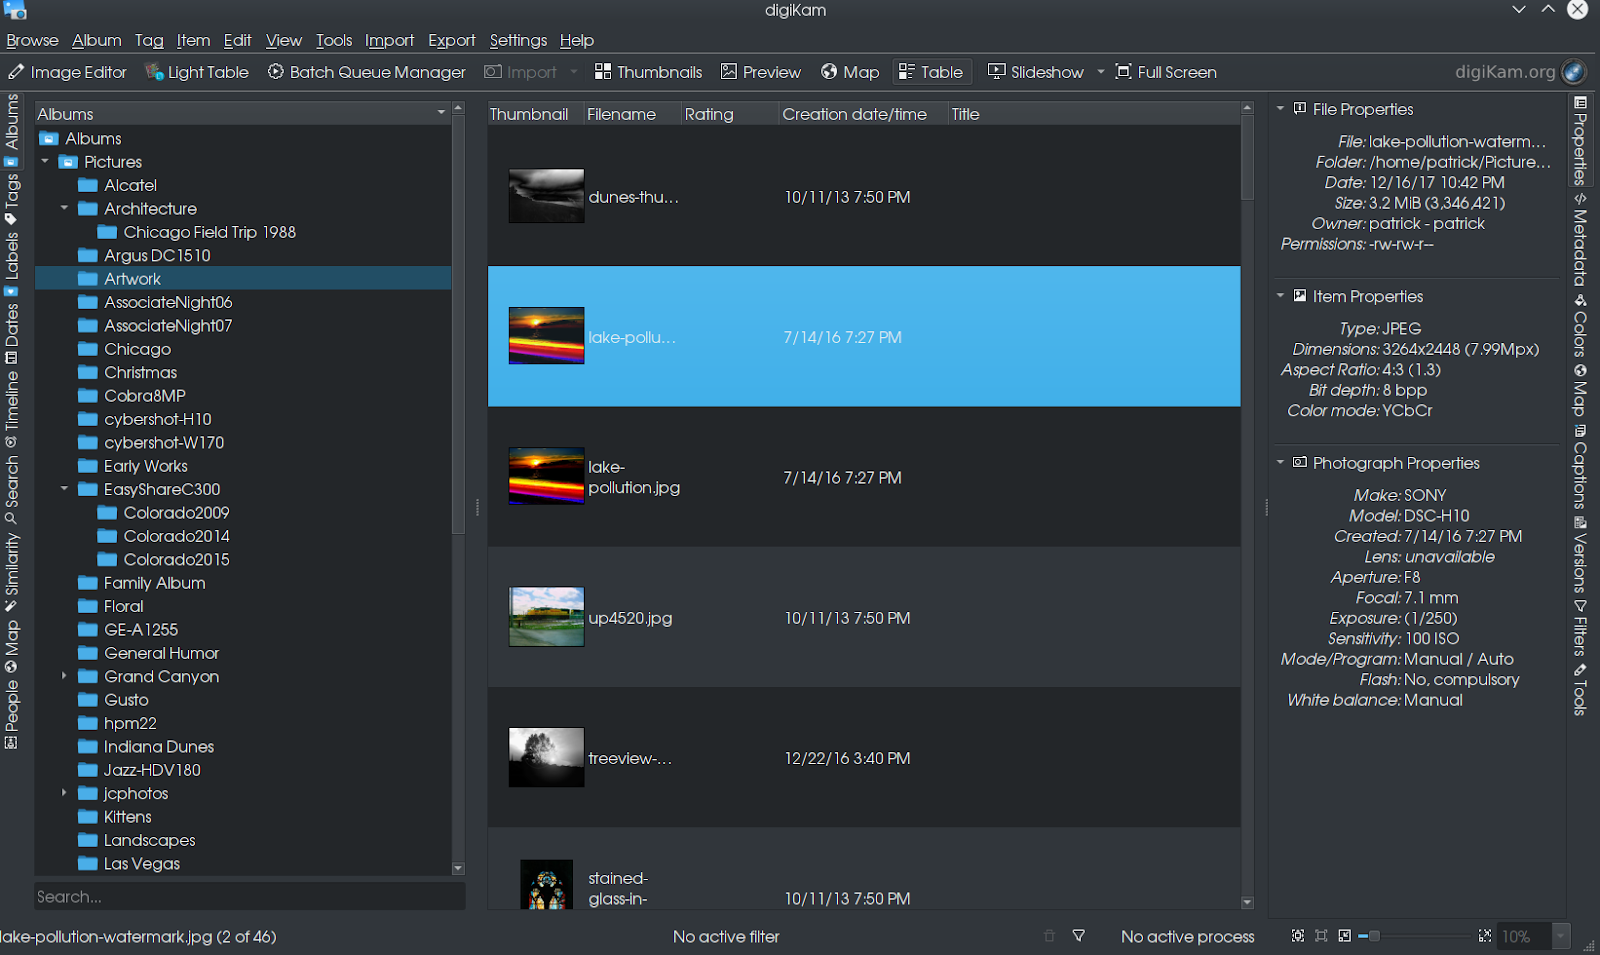Image resolution: width=1600 pixels, height=955 pixels.
Task: Collapse the File Properties section
Action: tap(1280, 109)
